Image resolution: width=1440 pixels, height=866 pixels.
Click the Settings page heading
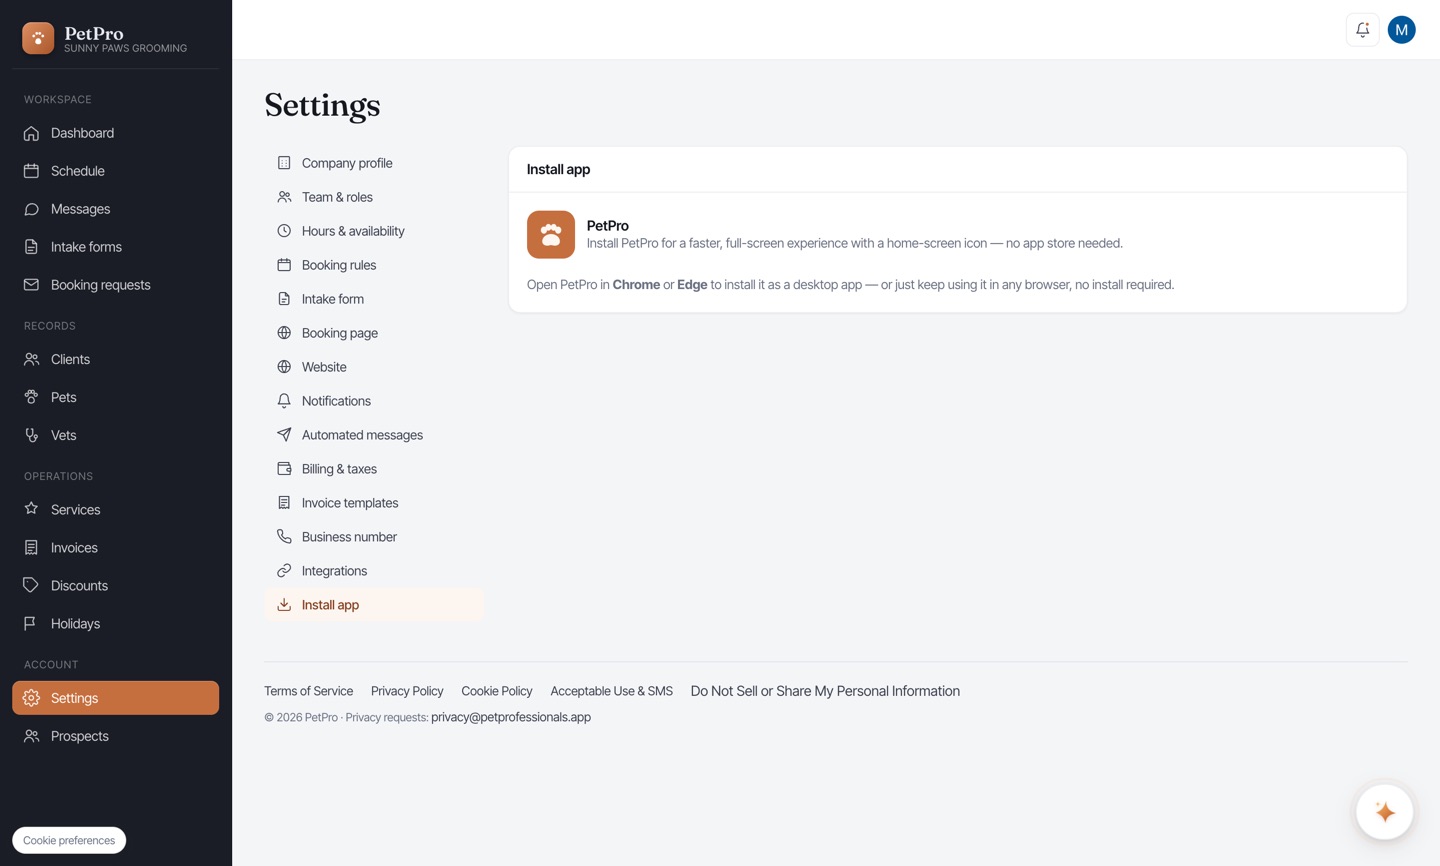coord(322,105)
